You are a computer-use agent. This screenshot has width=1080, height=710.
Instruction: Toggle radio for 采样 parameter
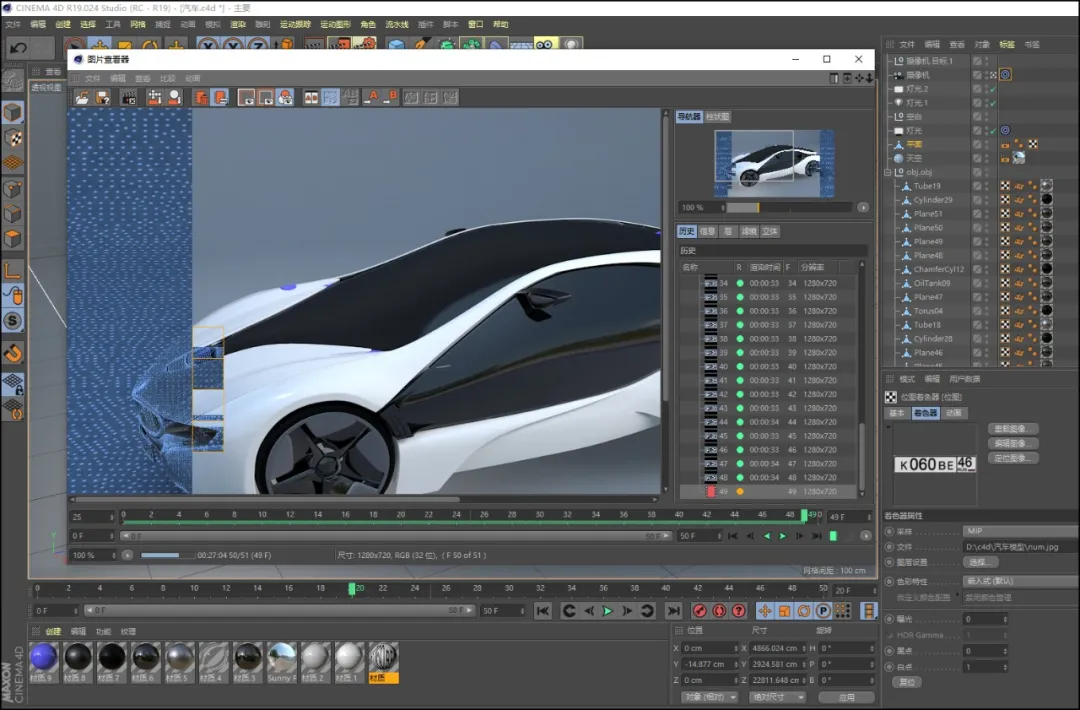coord(889,532)
